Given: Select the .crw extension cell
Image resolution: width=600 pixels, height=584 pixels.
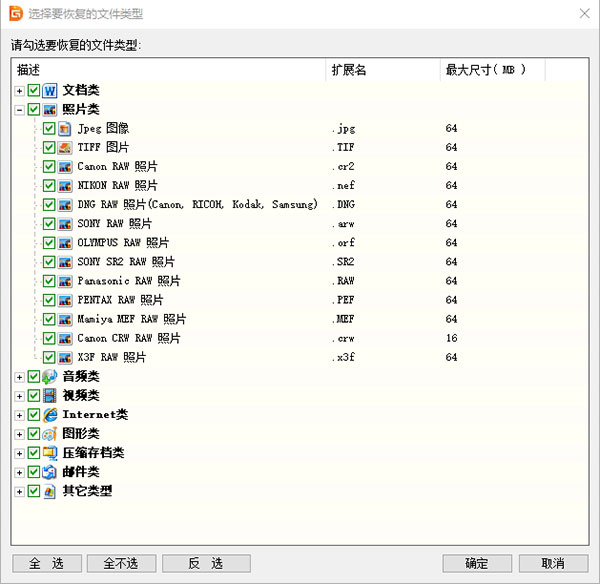Looking at the screenshot, I should 344,339.
